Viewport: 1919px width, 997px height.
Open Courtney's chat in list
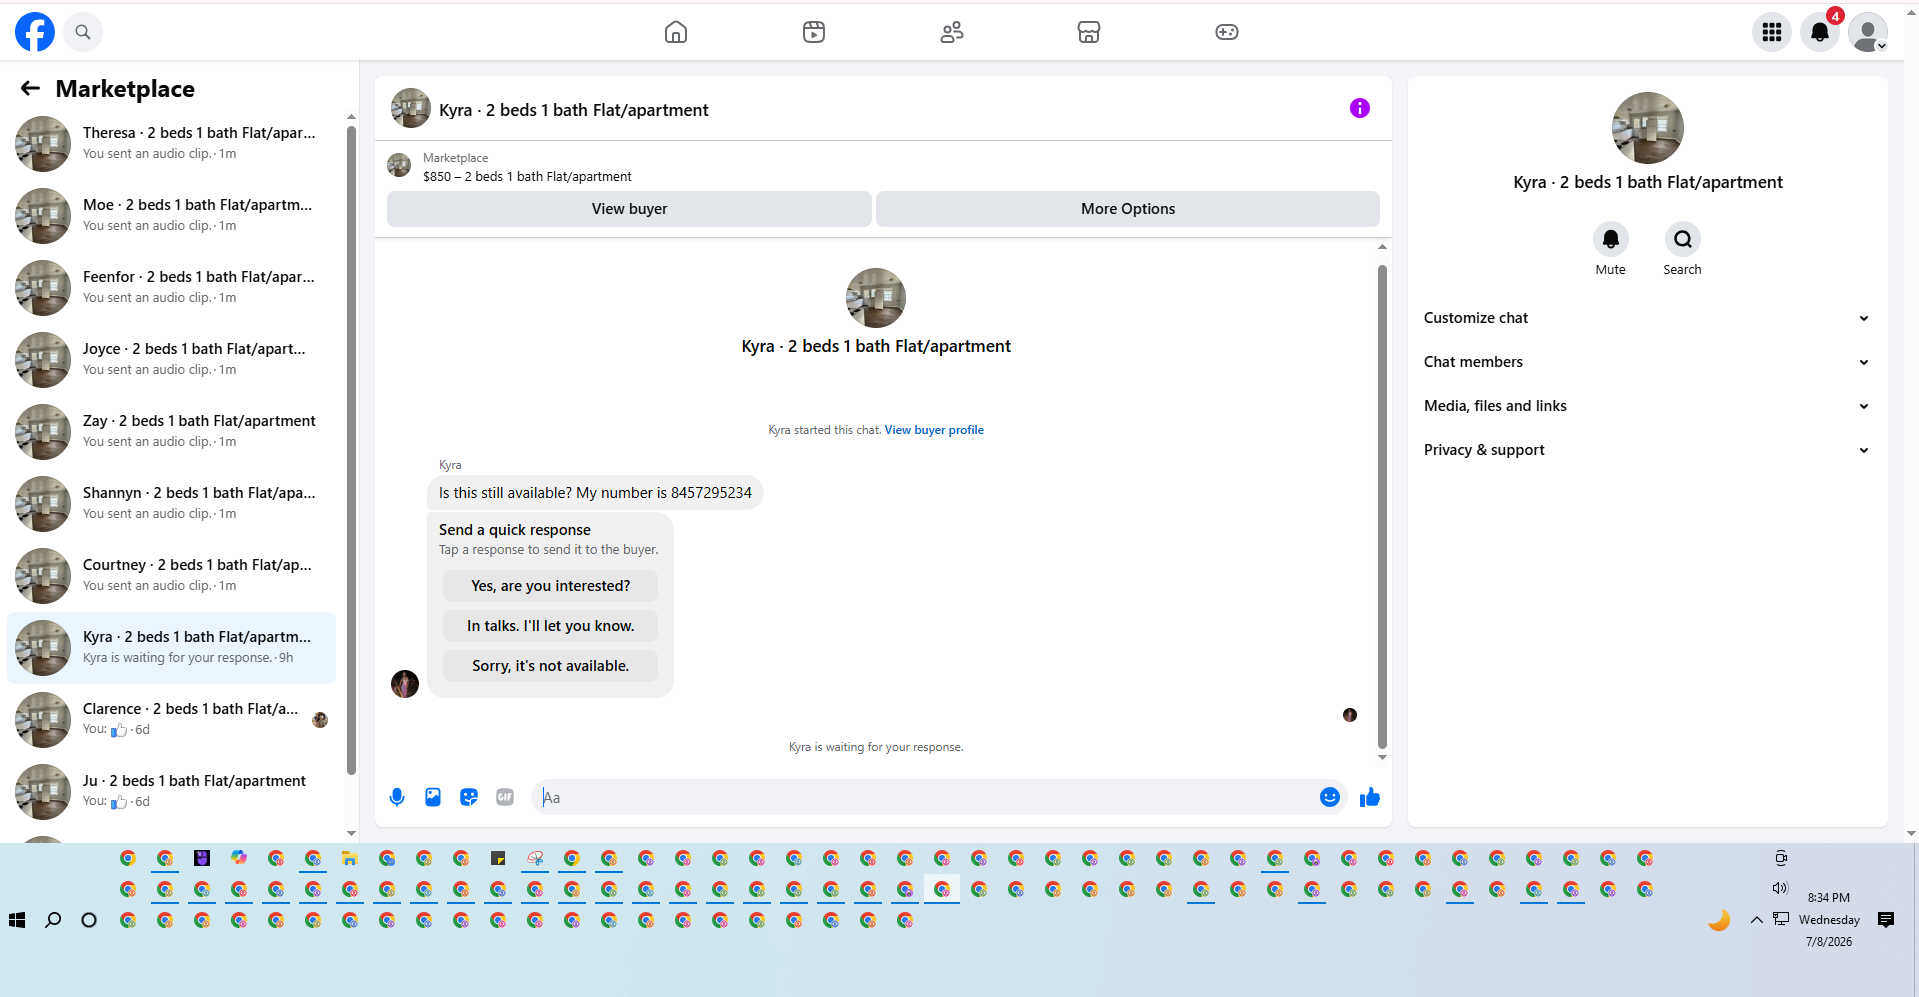click(x=172, y=576)
